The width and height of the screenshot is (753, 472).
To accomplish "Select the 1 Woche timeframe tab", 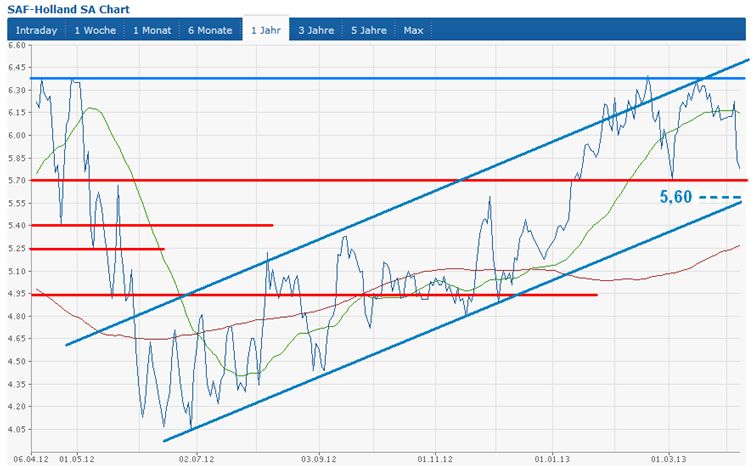I will tap(95, 30).
